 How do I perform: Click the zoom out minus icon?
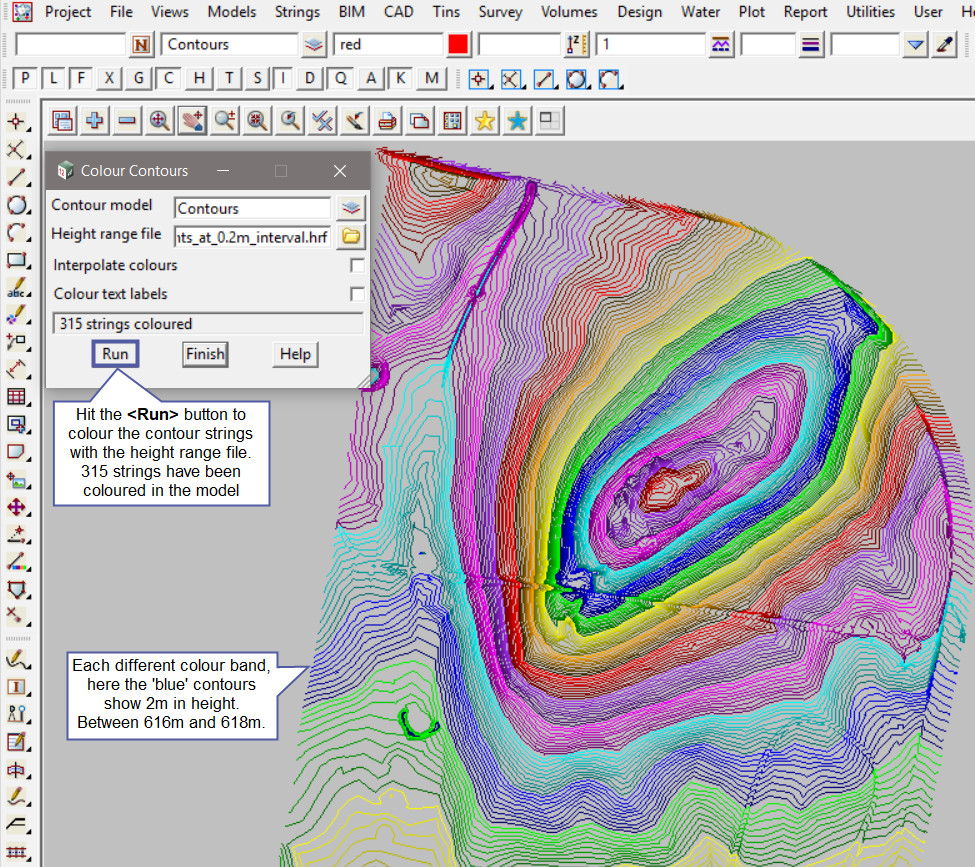127,121
